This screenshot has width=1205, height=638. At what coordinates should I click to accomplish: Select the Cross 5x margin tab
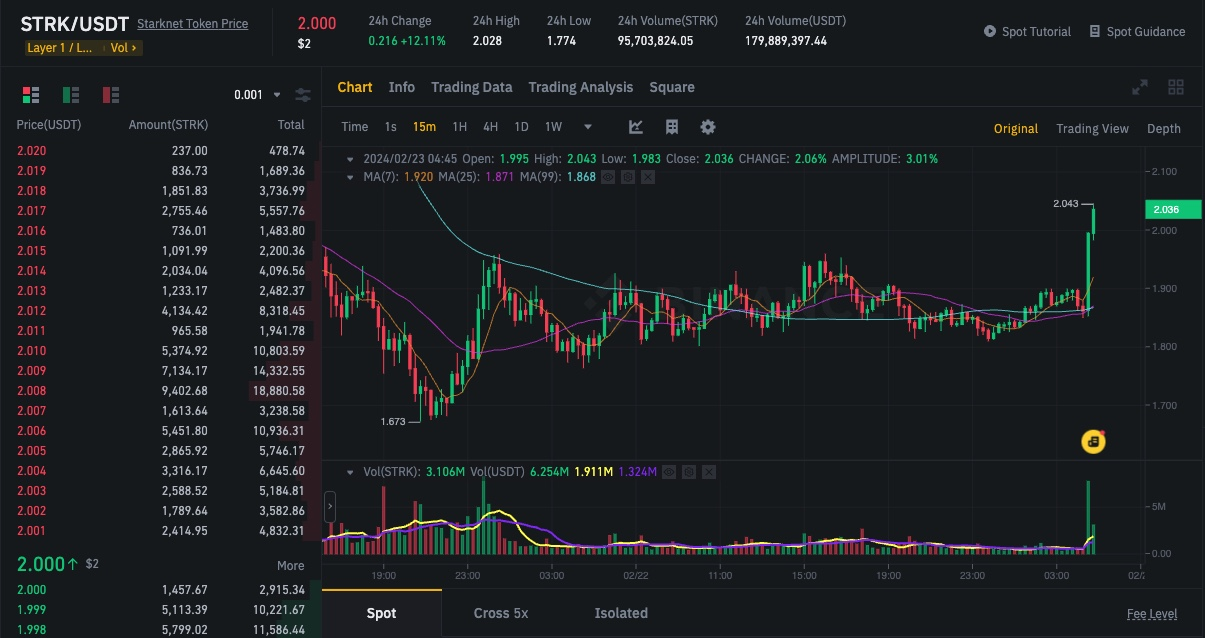coord(499,613)
